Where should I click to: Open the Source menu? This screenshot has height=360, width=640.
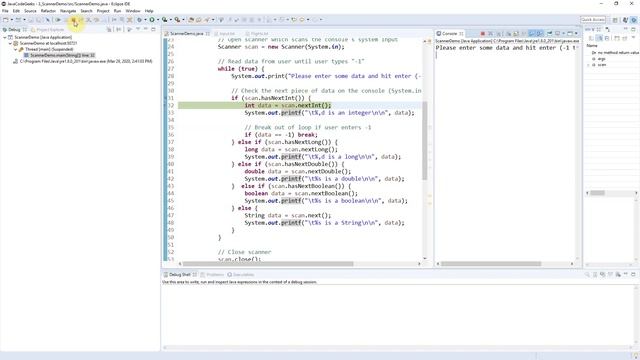pyautogui.click(x=30, y=11)
